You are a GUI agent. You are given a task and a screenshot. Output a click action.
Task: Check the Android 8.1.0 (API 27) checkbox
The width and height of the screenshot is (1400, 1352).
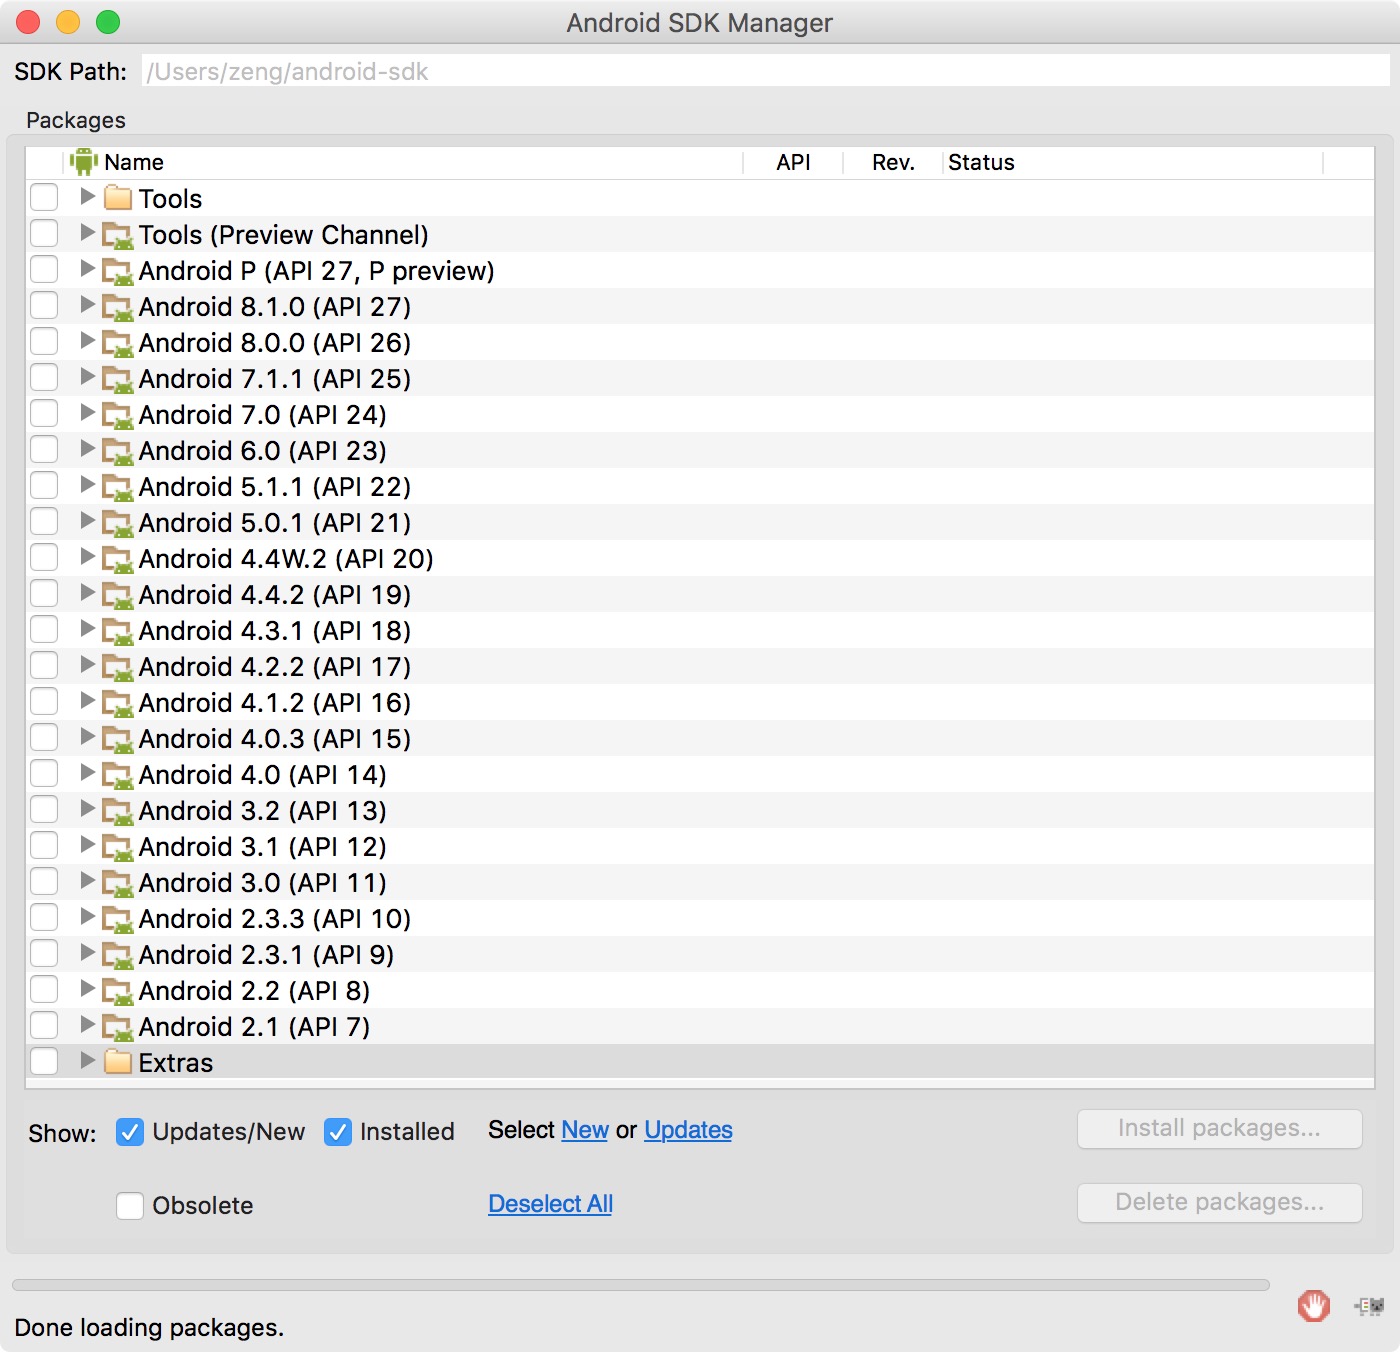44,306
